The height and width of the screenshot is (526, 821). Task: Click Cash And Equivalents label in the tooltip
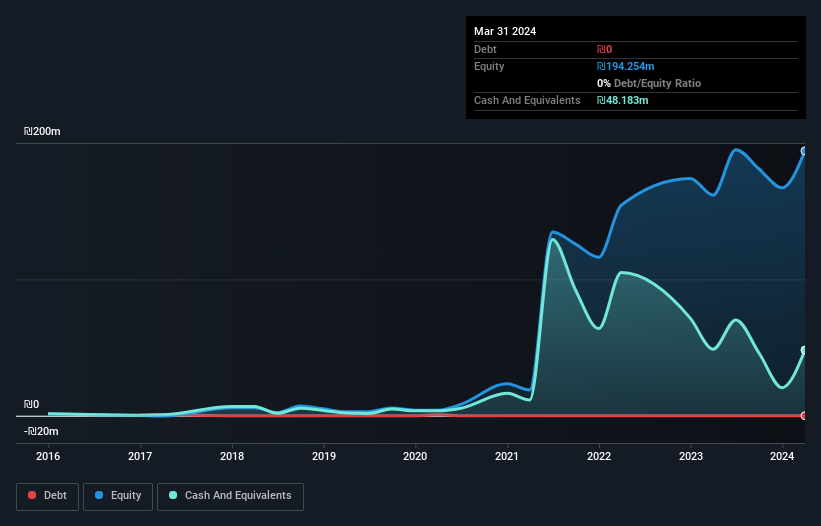click(527, 100)
